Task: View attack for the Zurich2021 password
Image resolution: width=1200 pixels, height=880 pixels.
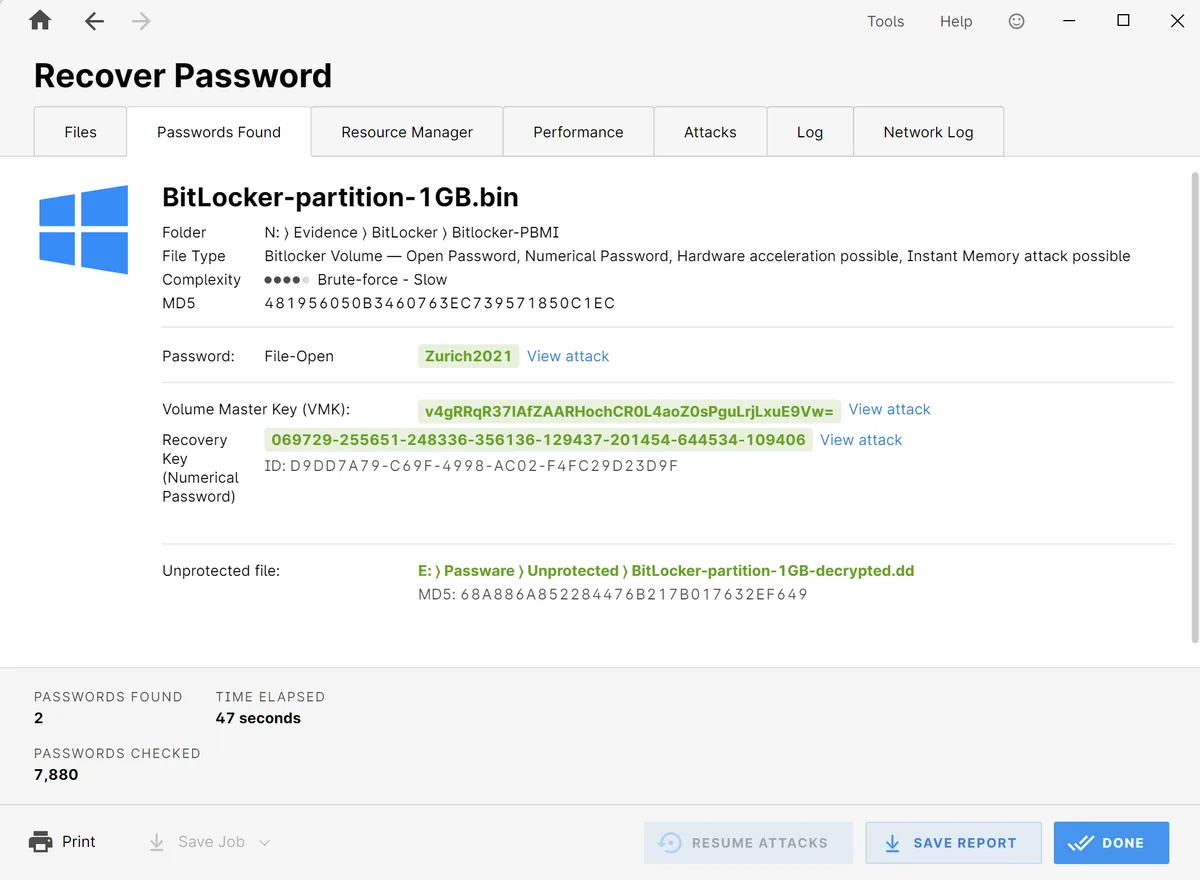Action: tap(568, 356)
